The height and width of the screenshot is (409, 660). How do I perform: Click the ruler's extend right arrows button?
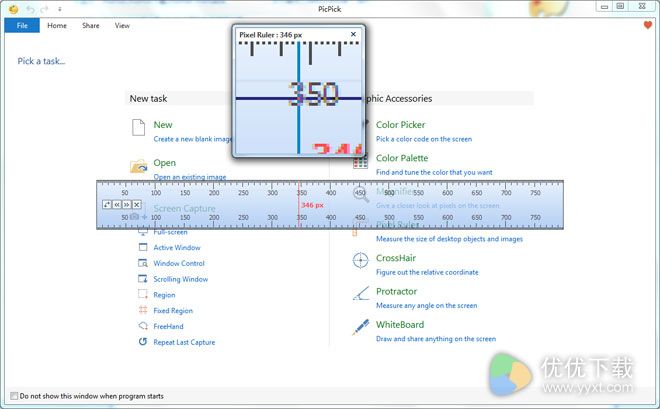pos(127,204)
